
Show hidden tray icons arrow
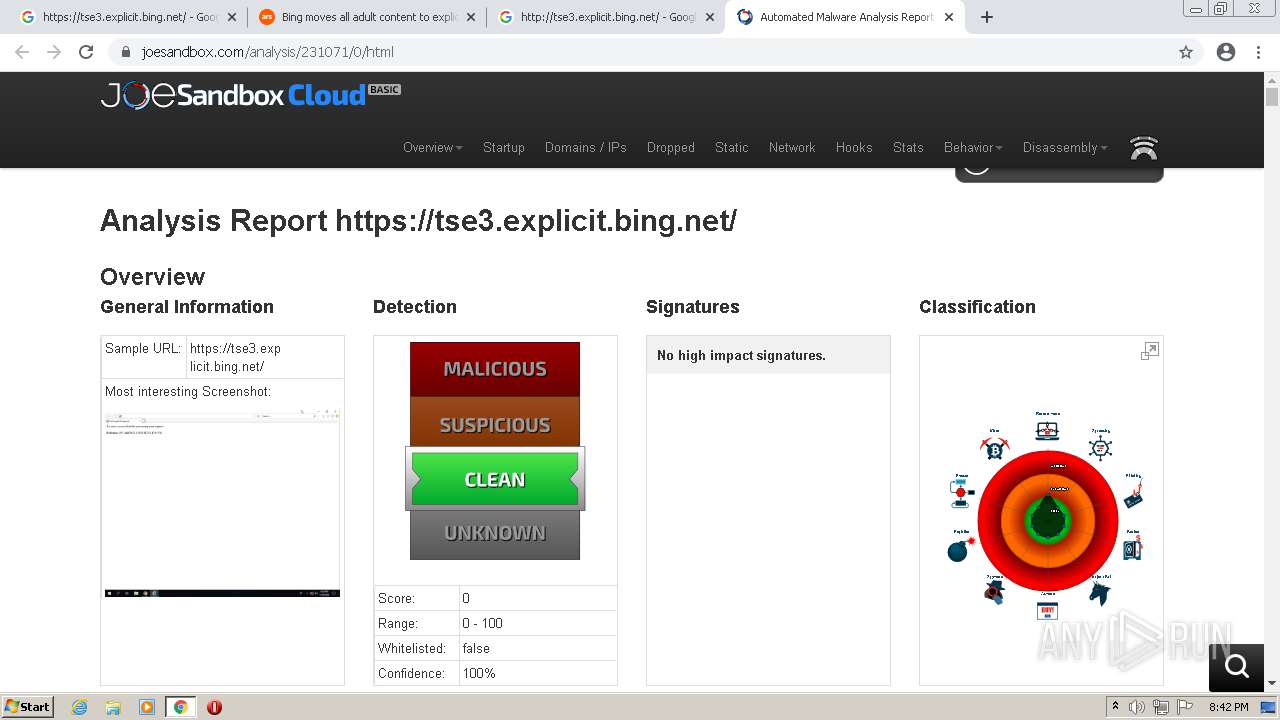(x=1115, y=707)
